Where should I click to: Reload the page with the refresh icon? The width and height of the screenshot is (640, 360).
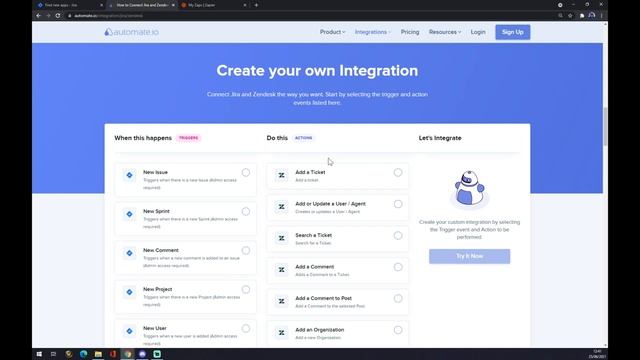[58, 16]
